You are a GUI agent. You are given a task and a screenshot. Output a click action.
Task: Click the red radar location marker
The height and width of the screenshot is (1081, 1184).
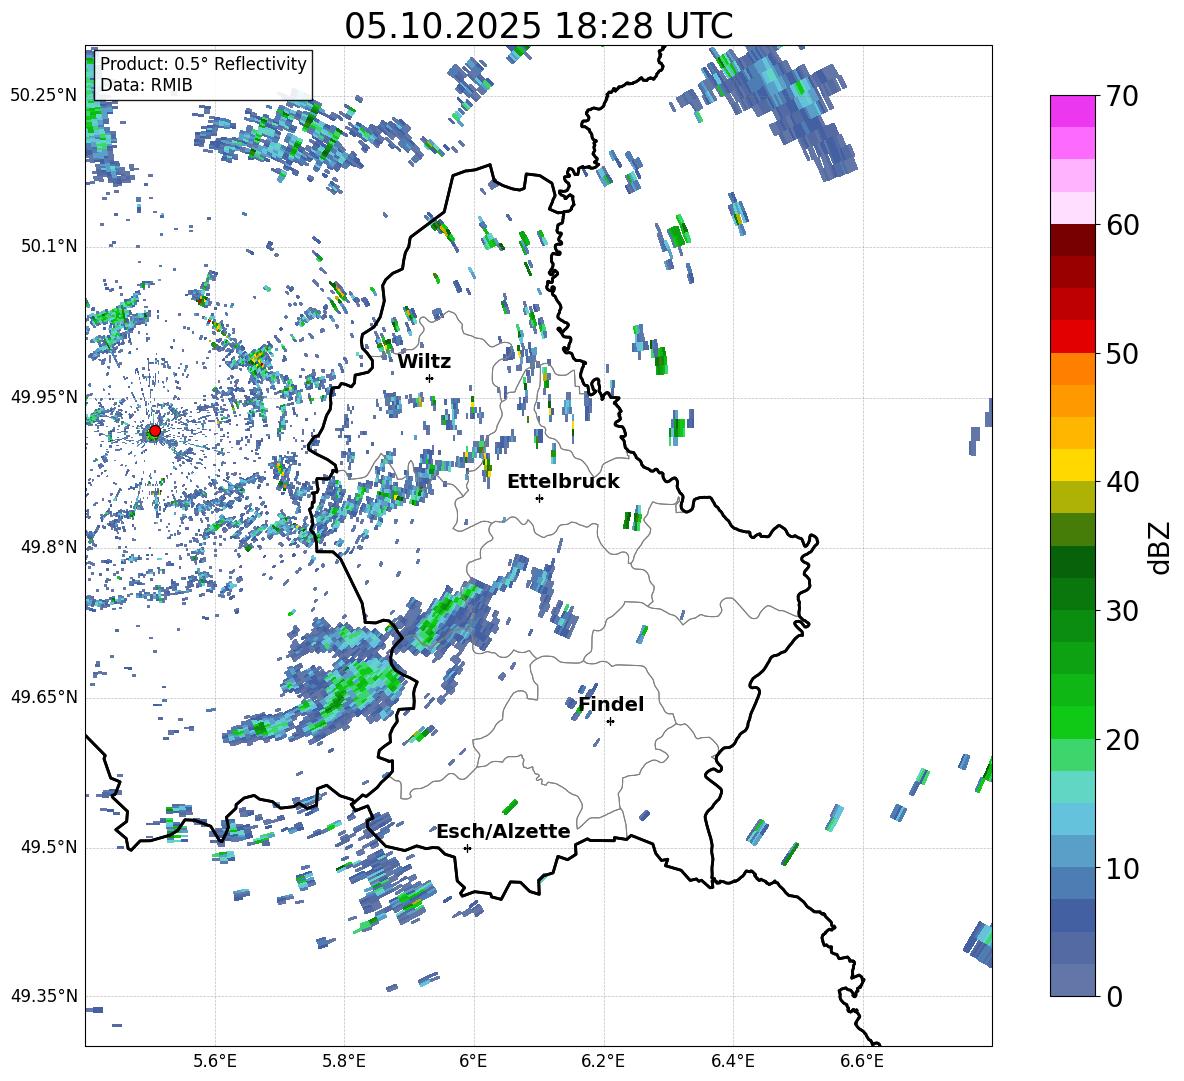[155, 431]
